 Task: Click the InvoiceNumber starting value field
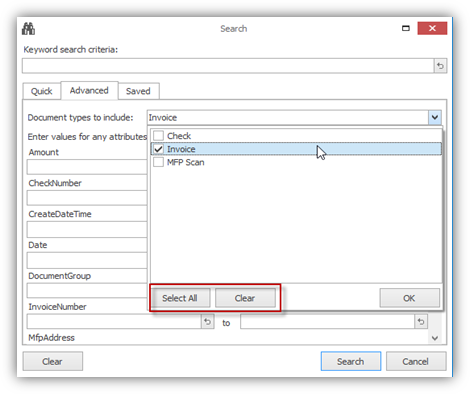click(114, 322)
